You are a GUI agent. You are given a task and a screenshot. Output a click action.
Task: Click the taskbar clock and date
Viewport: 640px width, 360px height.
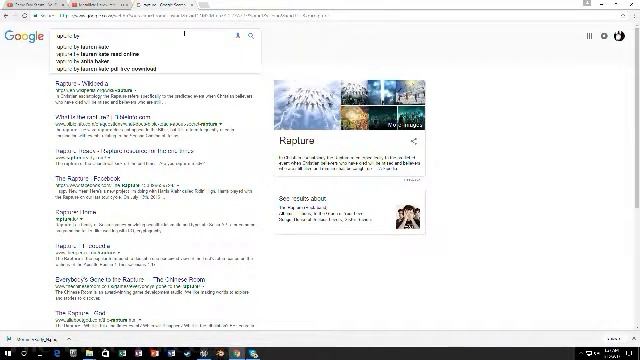coord(611,353)
